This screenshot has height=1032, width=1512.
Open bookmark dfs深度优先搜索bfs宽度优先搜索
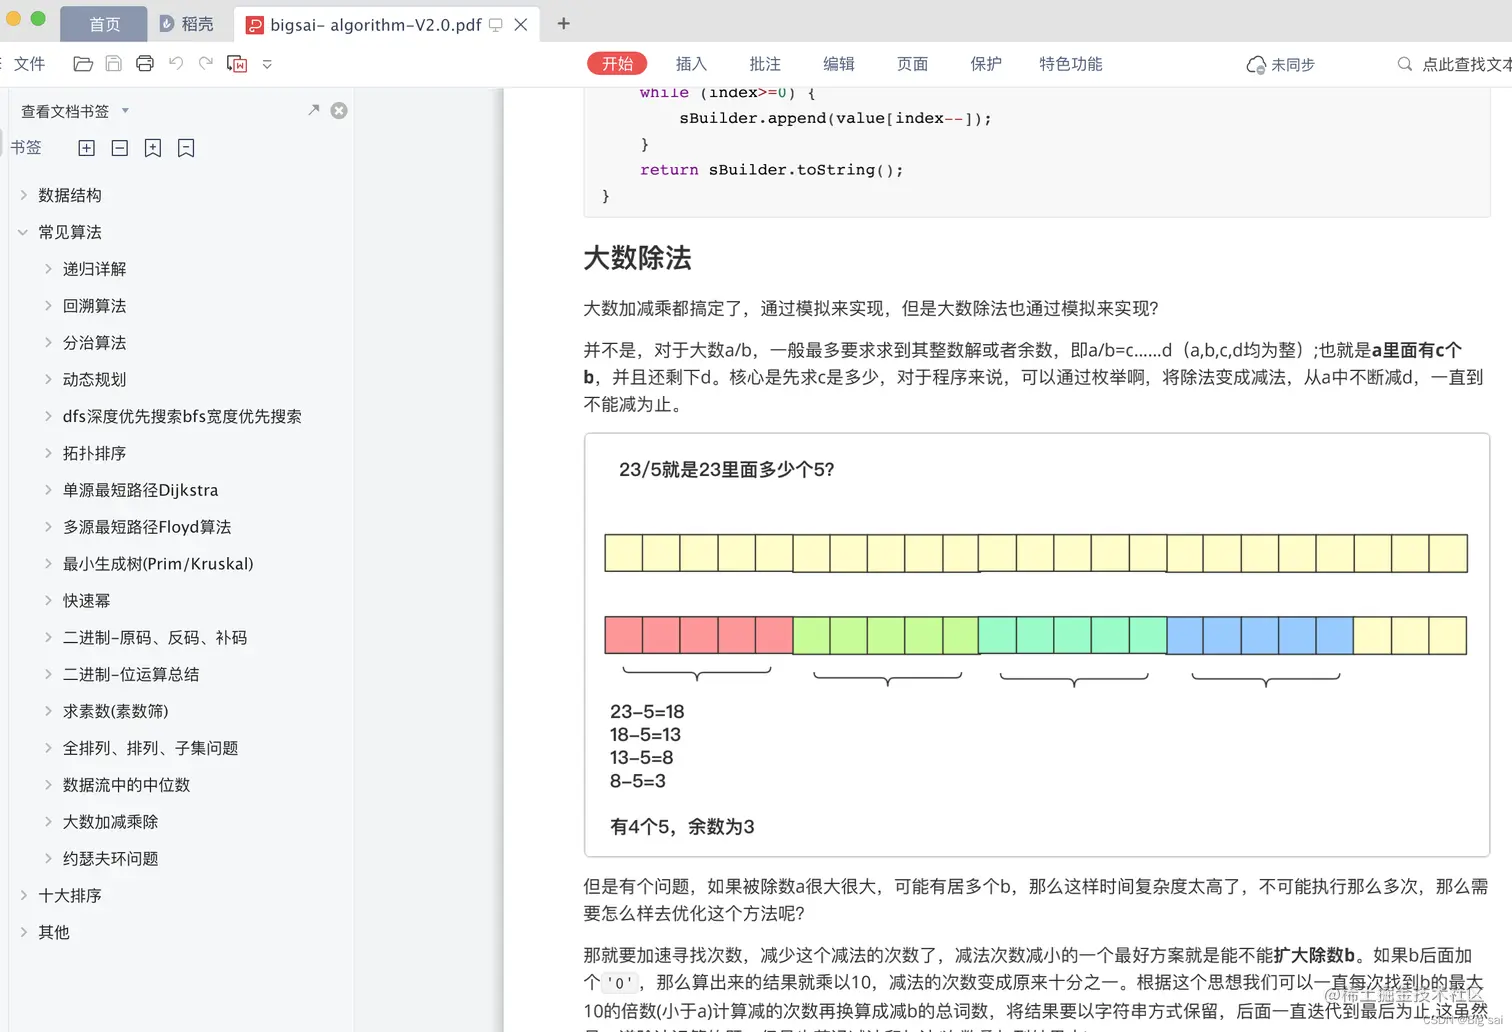pyautogui.click(x=182, y=417)
